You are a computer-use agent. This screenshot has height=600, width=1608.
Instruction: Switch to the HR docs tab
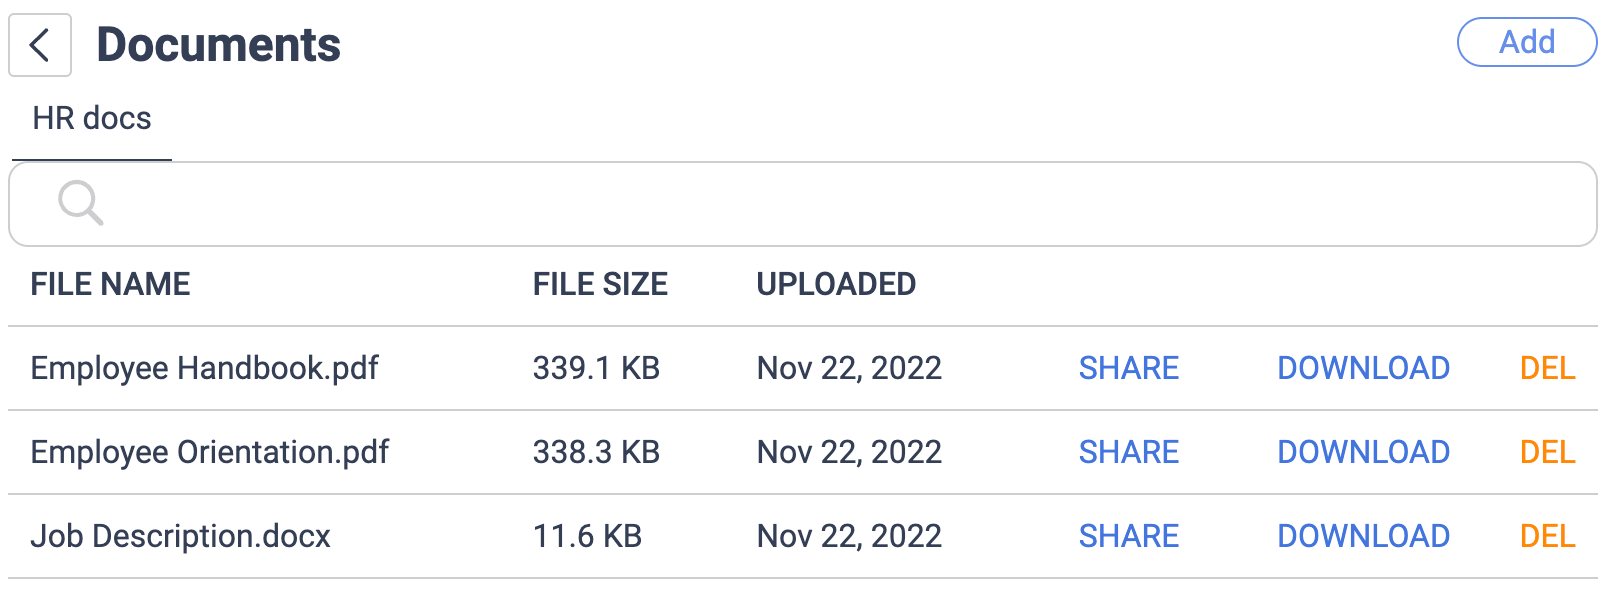tap(92, 119)
